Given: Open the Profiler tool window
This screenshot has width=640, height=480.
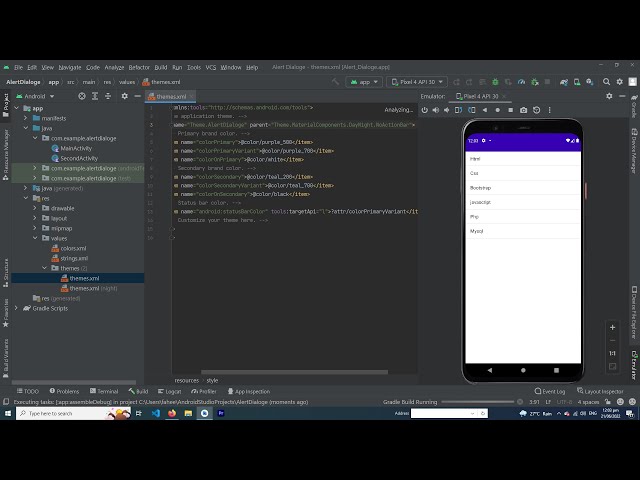Looking at the screenshot, I should point(204,391).
